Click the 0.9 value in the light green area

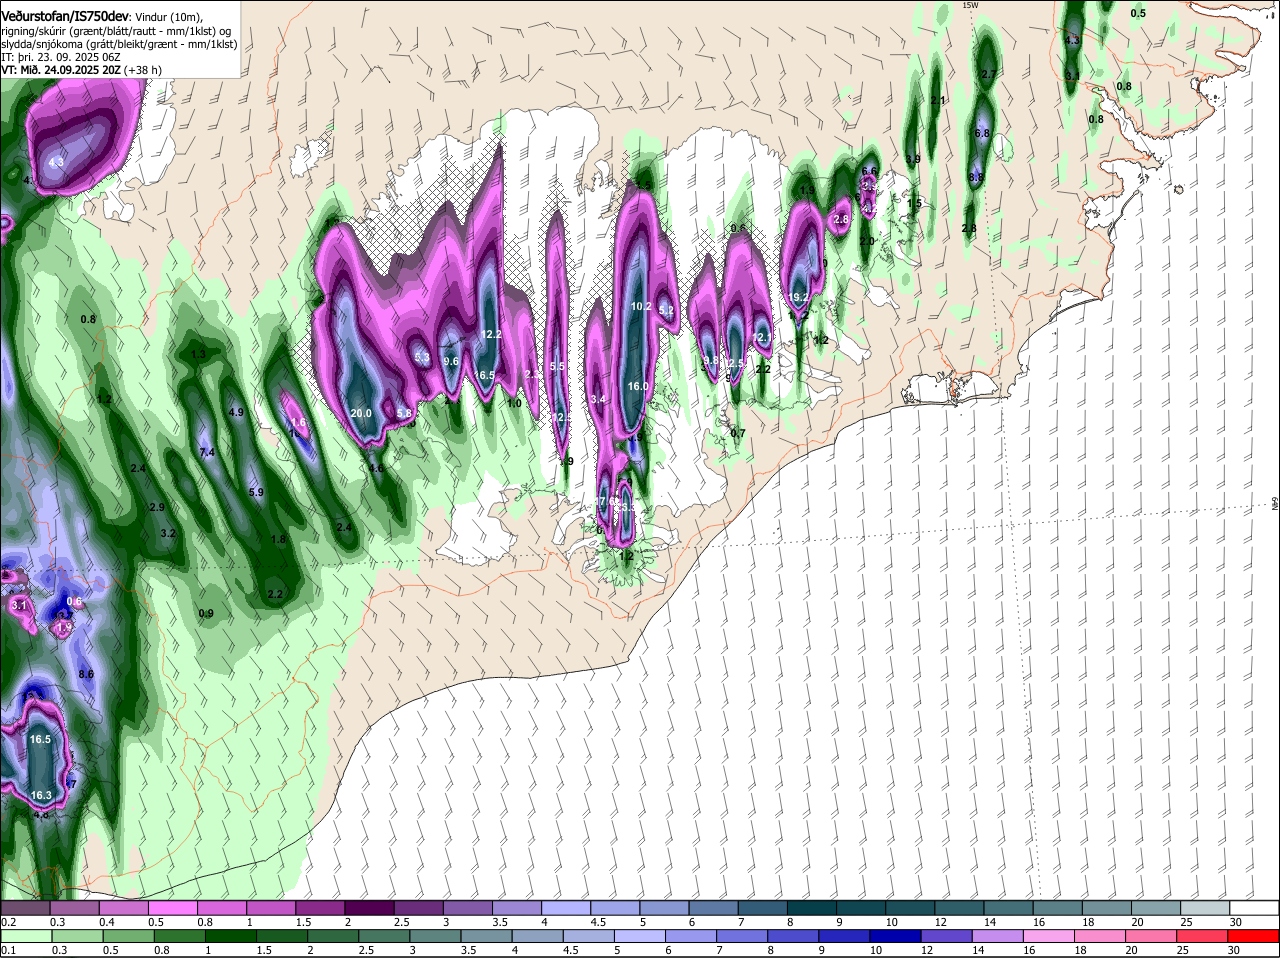click(206, 613)
